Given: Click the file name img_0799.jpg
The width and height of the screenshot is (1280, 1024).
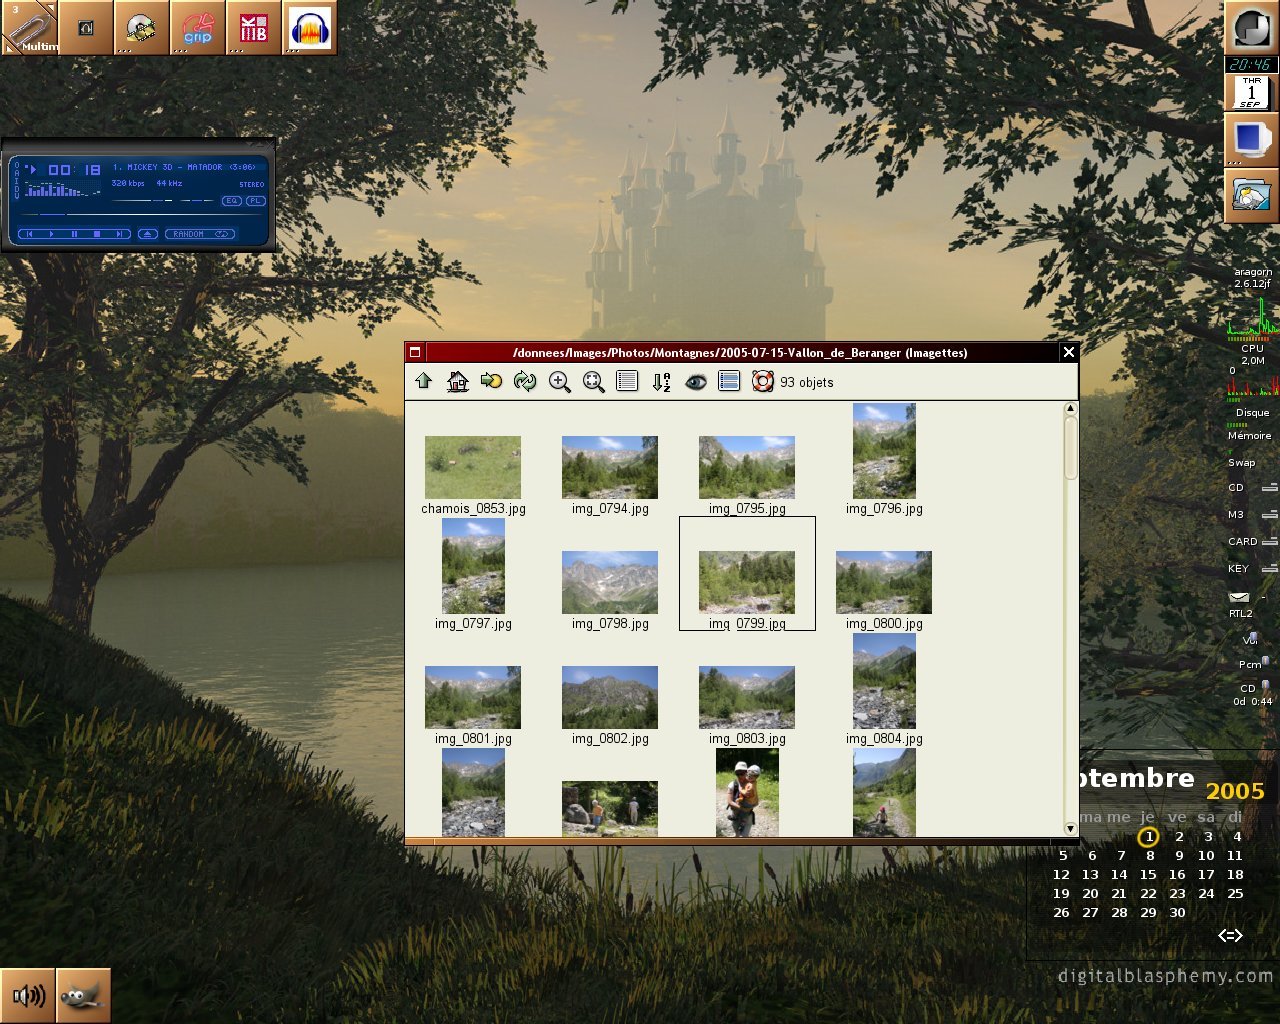Looking at the screenshot, I should click(747, 623).
